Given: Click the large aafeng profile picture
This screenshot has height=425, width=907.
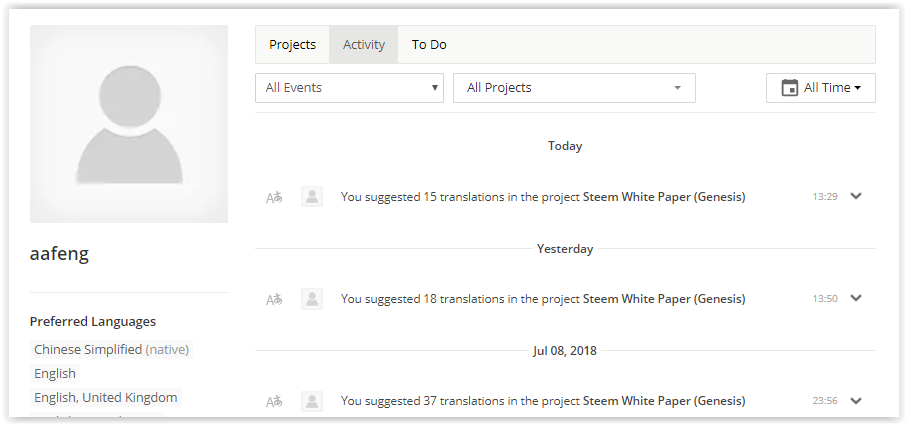Looking at the screenshot, I should coord(129,124).
